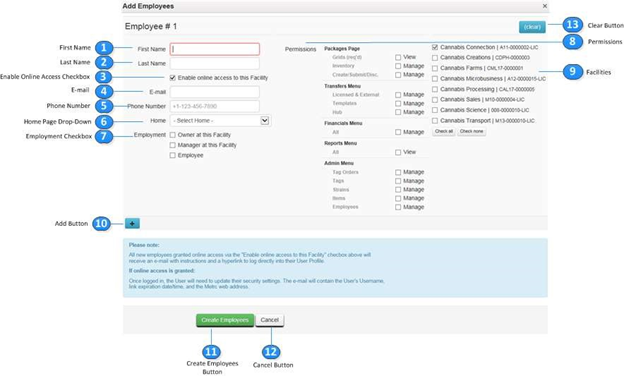Check View for Packages Grids
The image size is (624, 376).
point(398,57)
